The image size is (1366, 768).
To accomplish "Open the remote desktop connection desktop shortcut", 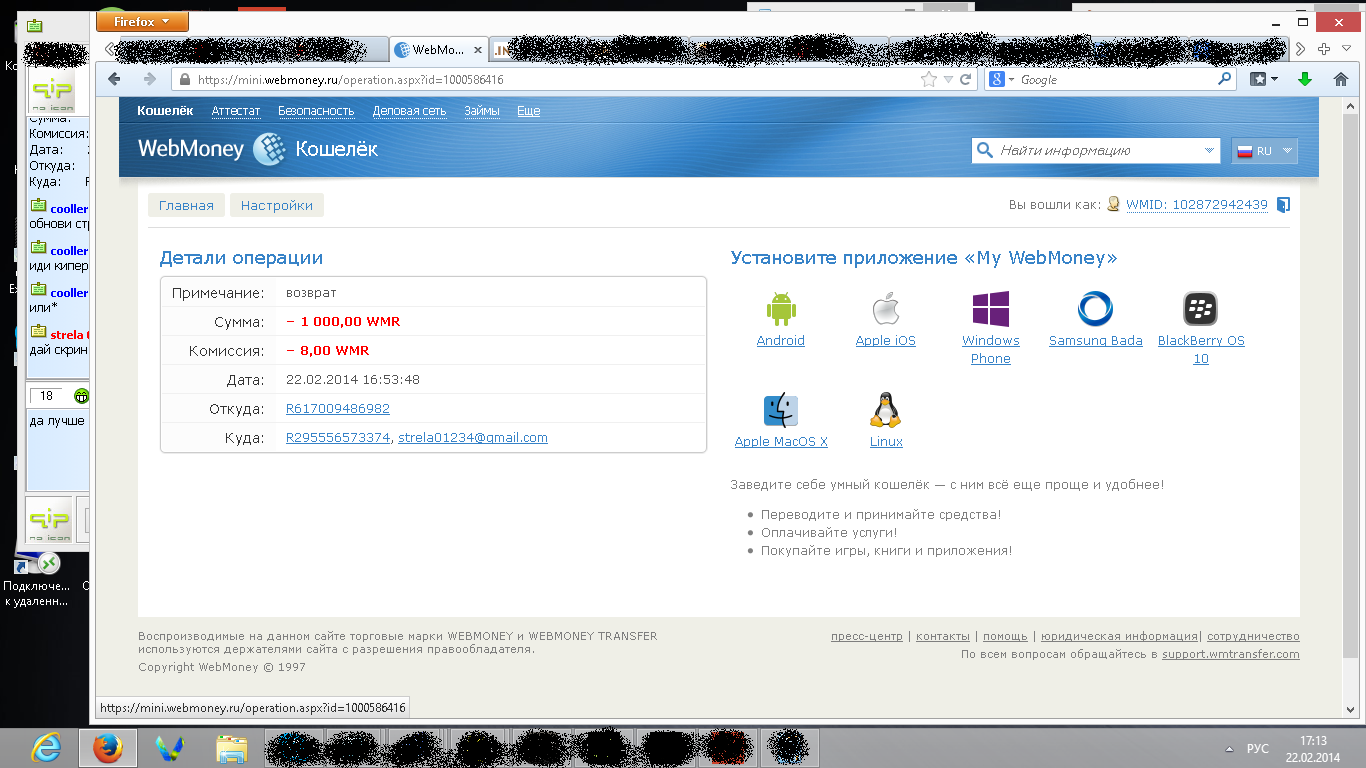I will (x=37, y=577).
